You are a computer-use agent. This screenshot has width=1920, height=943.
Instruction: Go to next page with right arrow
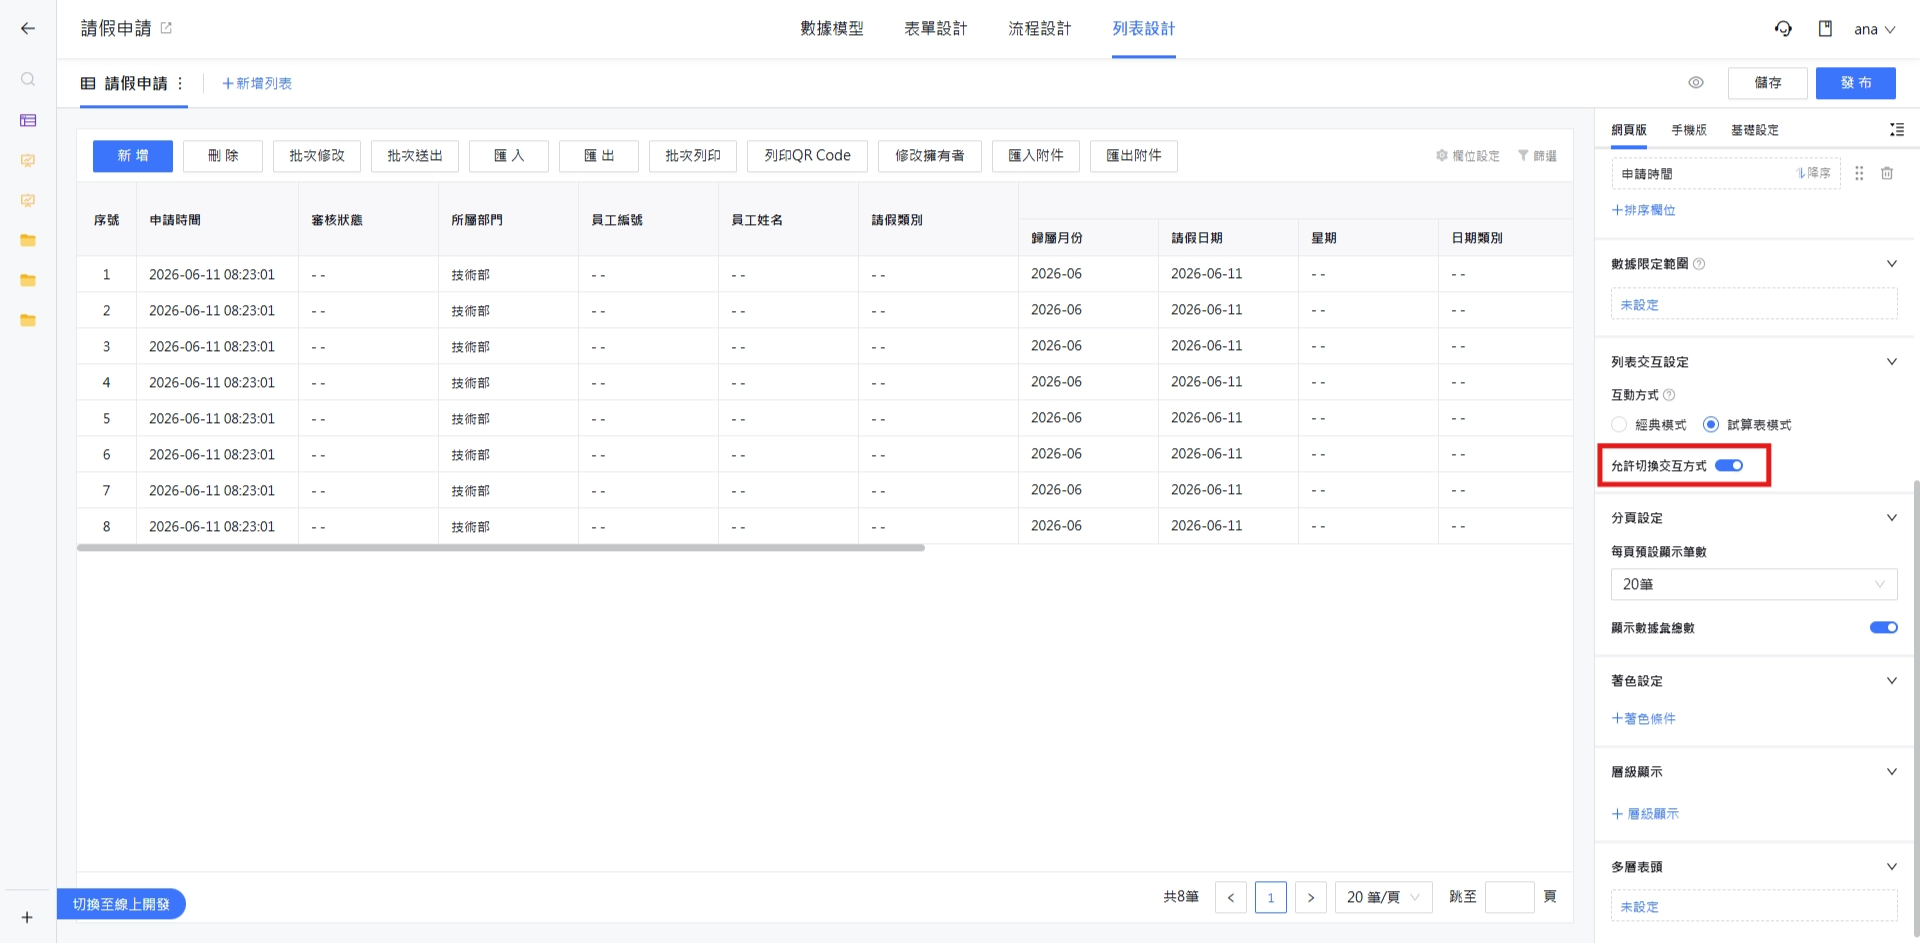pyautogui.click(x=1311, y=897)
